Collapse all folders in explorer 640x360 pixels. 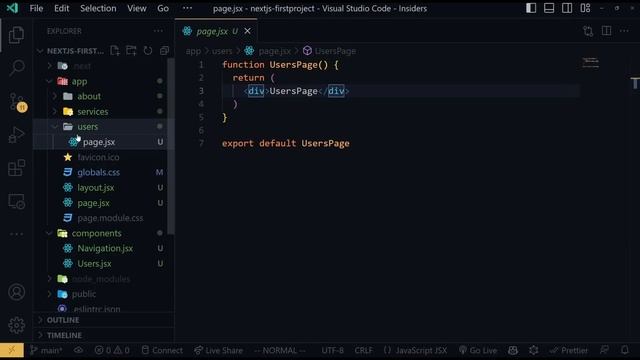point(164,51)
